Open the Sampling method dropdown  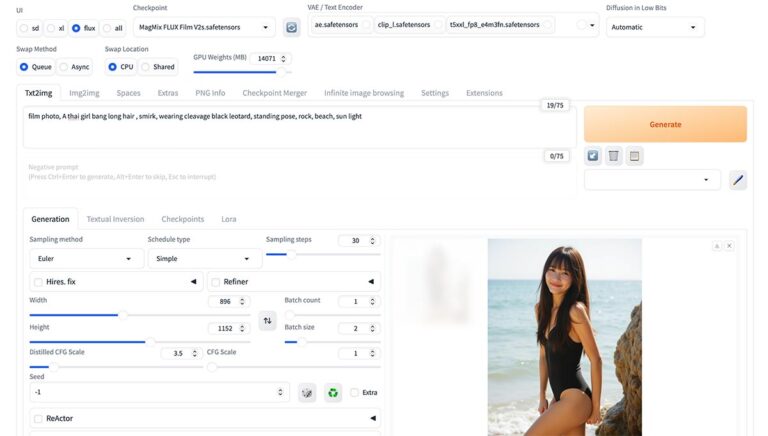(x=85, y=258)
